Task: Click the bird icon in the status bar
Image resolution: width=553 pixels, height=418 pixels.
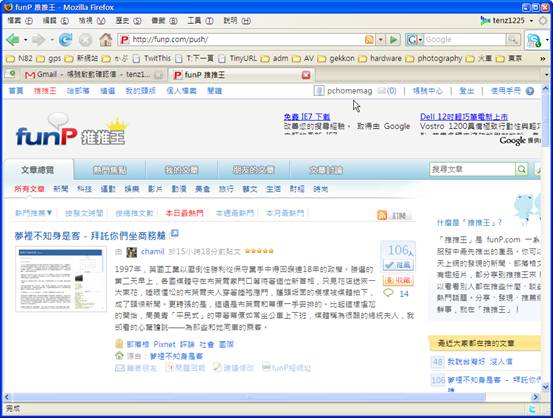Action: (x=531, y=409)
